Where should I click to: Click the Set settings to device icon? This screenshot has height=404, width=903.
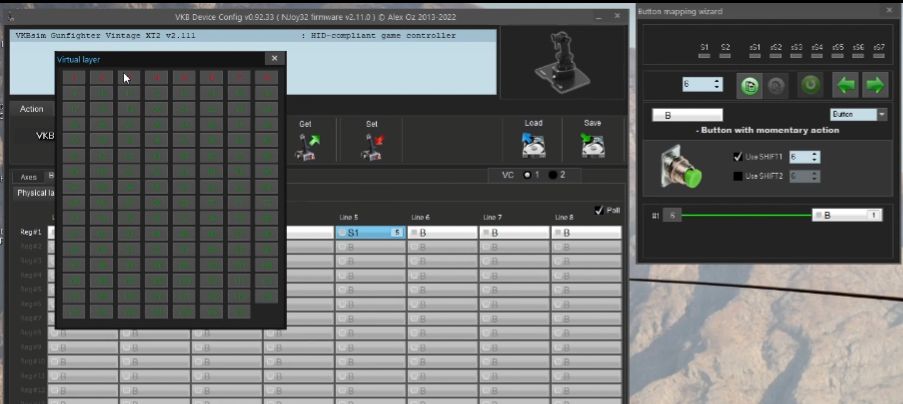click(x=372, y=146)
